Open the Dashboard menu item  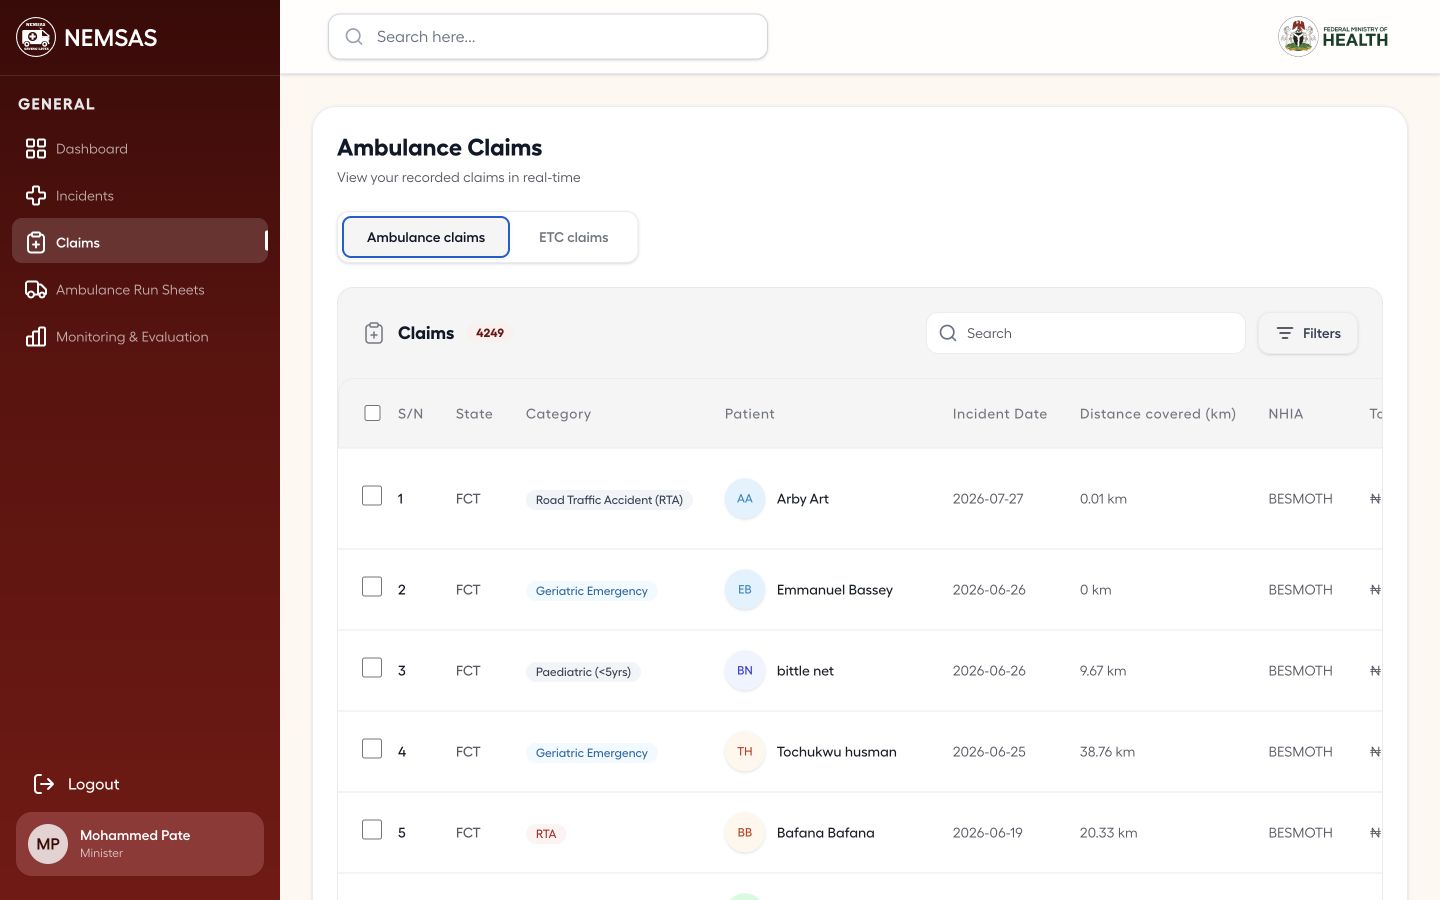pyautogui.click(x=140, y=149)
